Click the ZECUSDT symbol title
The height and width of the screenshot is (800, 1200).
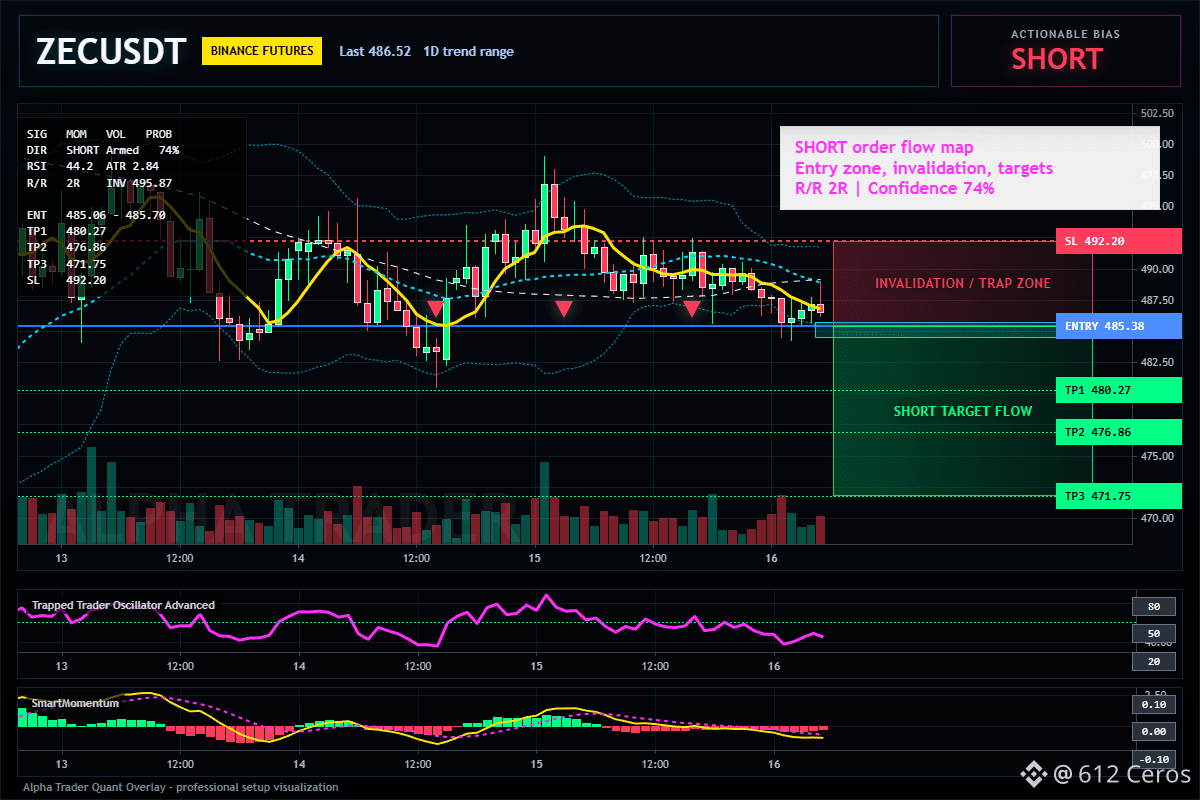[x=110, y=51]
